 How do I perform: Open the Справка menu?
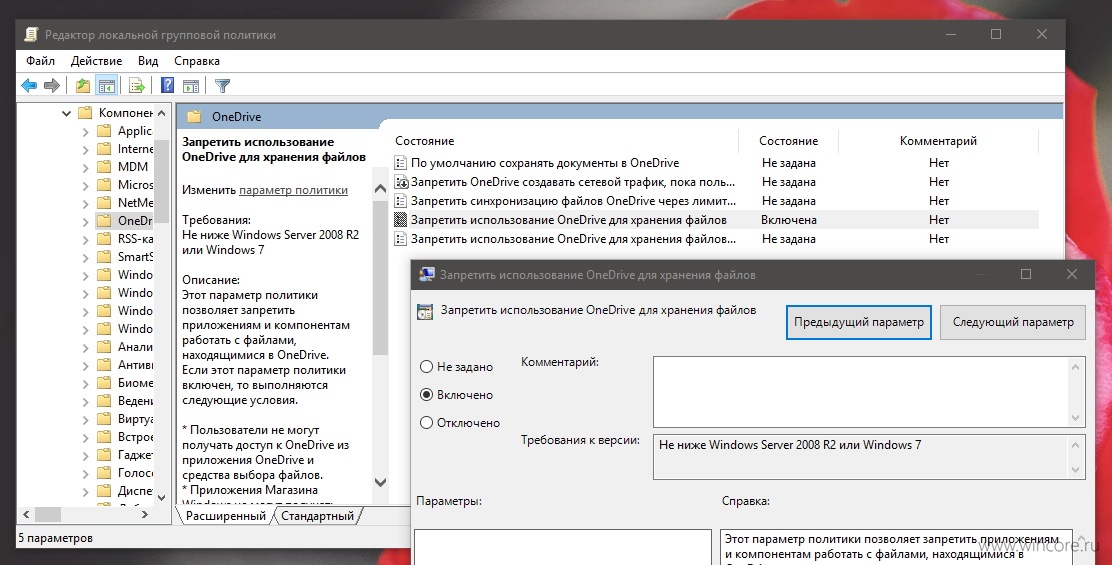tap(197, 61)
